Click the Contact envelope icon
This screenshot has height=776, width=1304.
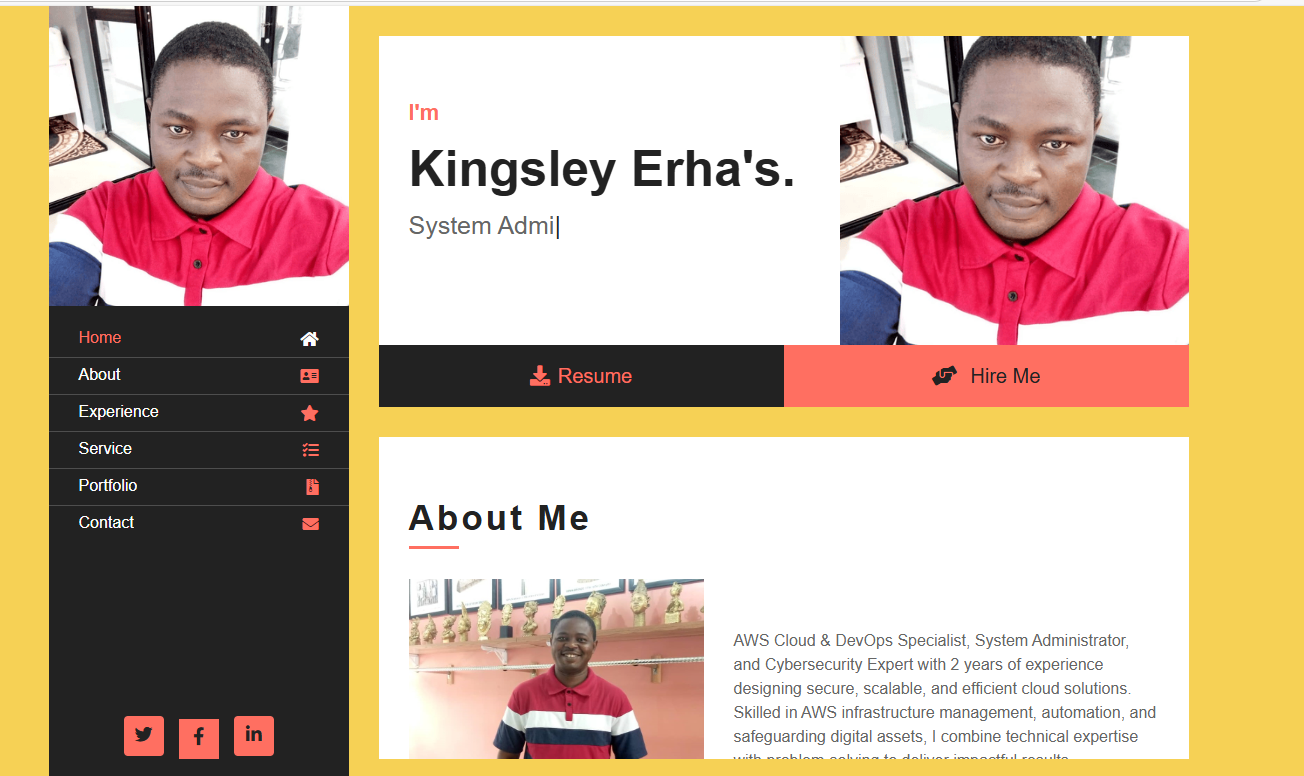311,524
